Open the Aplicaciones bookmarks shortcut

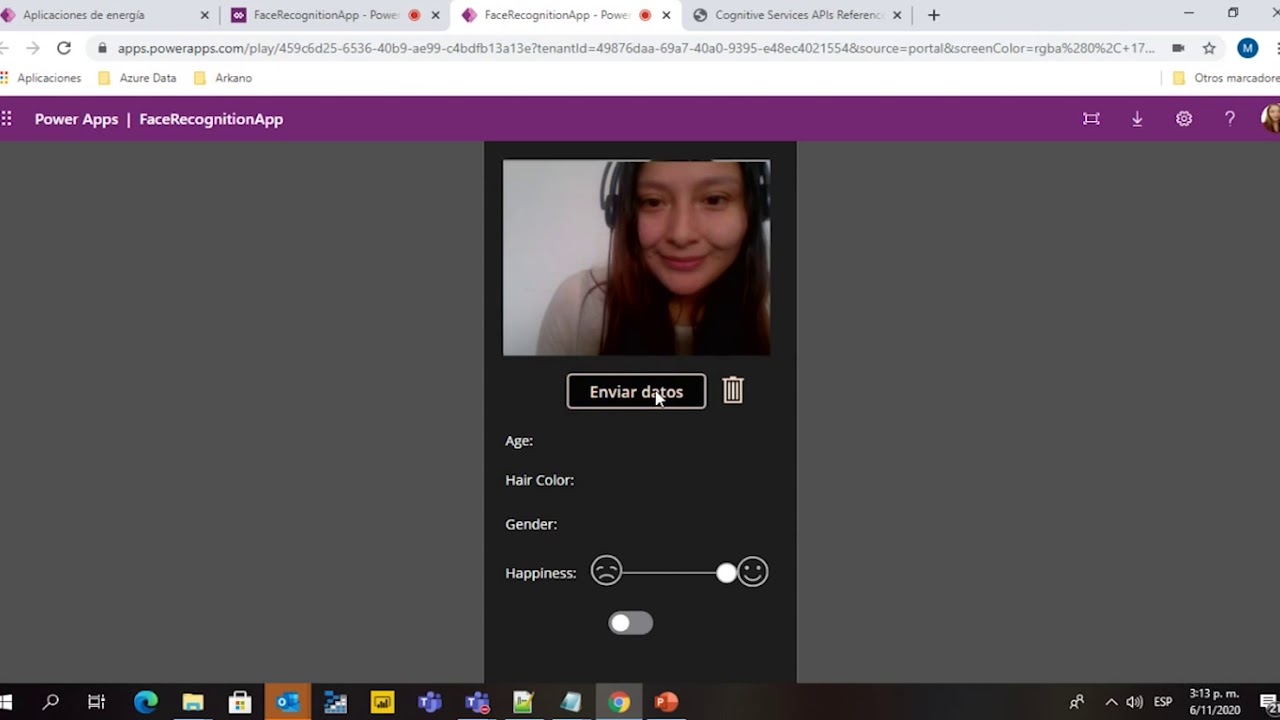(x=41, y=78)
